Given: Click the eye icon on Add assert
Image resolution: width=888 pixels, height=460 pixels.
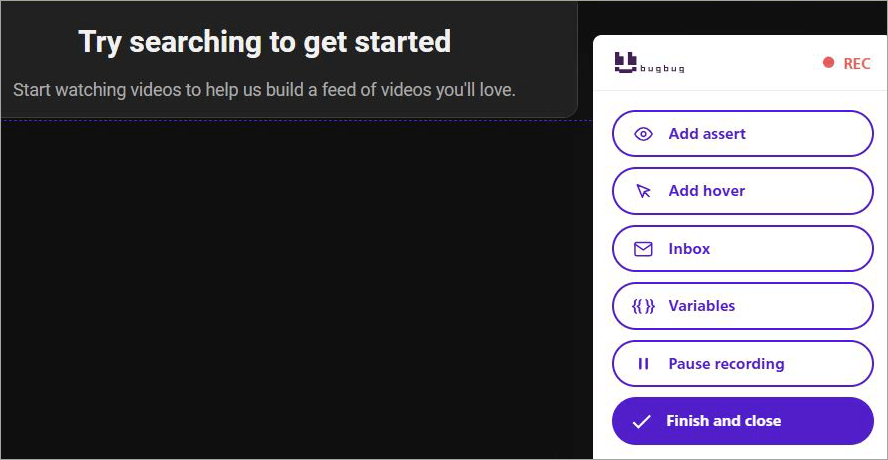Looking at the screenshot, I should [x=644, y=134].
